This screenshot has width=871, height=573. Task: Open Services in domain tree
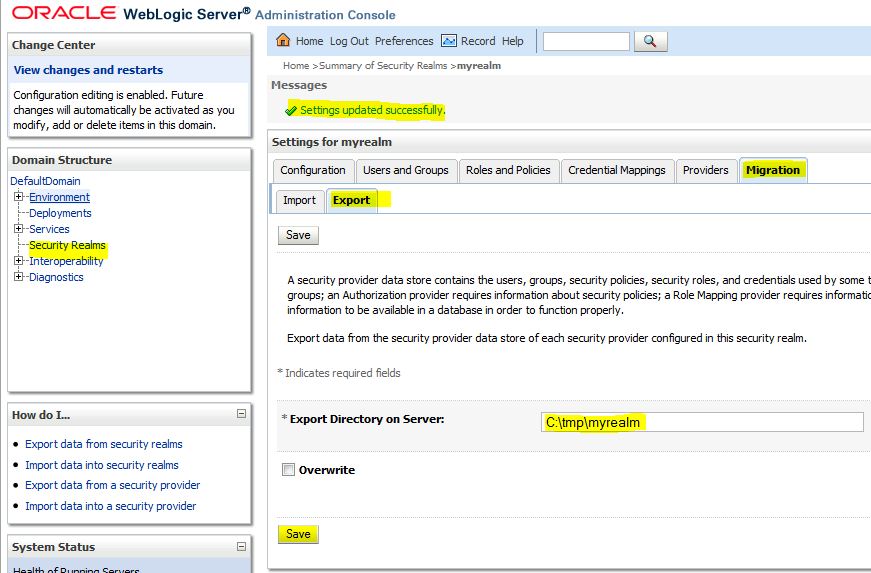click(49, 229)
